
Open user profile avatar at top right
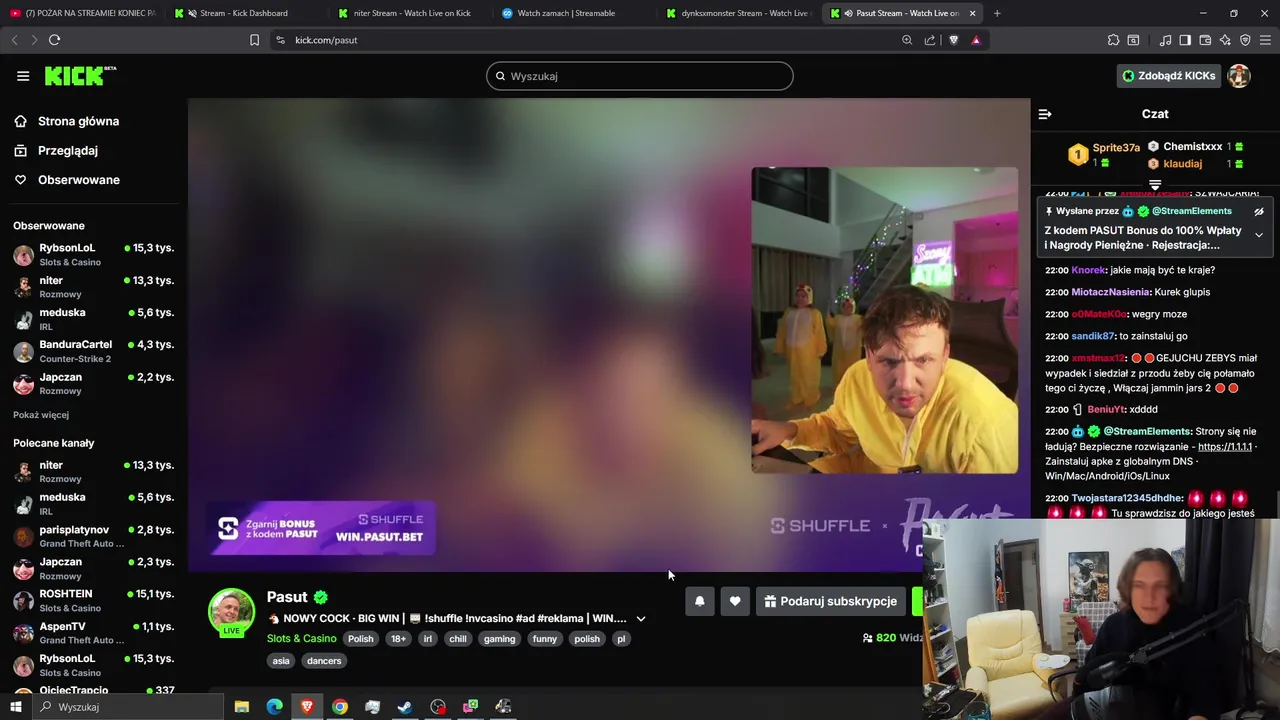pos(1239,76)
